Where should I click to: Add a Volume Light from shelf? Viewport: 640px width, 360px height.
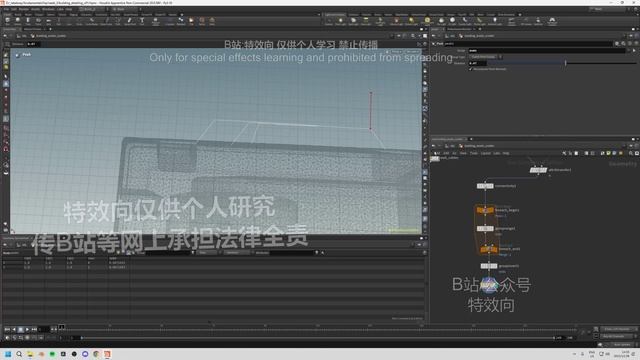pos(396,21)
